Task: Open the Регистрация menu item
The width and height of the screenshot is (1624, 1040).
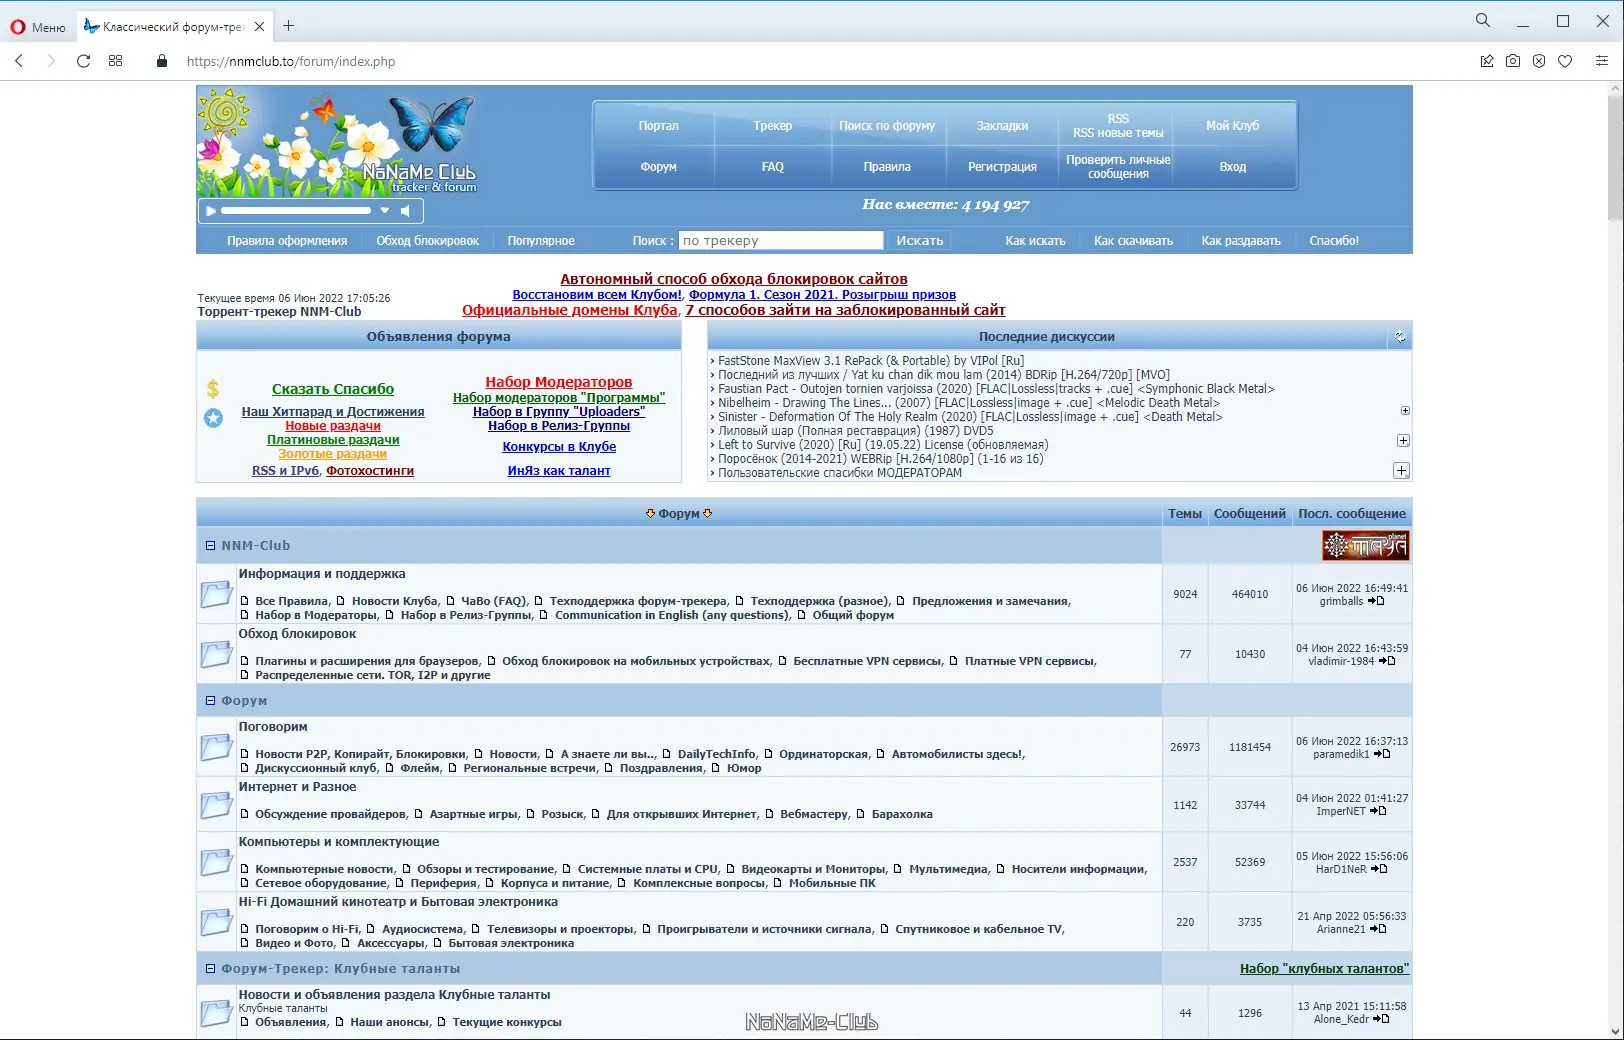Action: [x=1002, y=167]
